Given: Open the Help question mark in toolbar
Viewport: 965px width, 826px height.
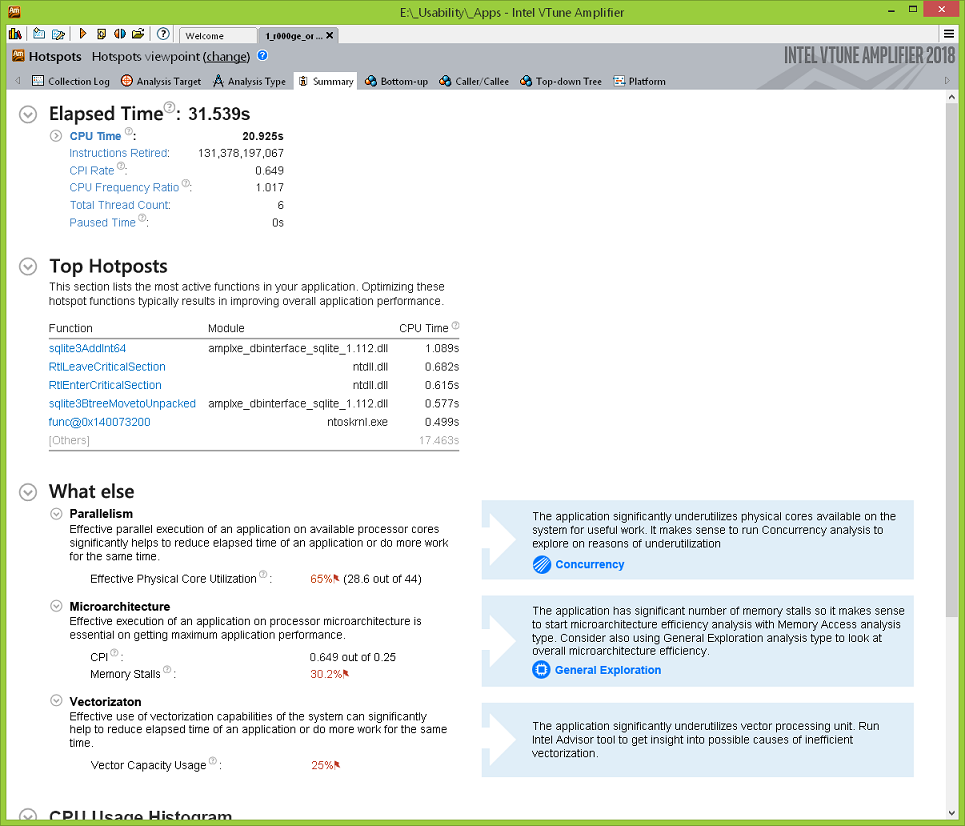Looking at the screenshot, I should click(164, 34).
